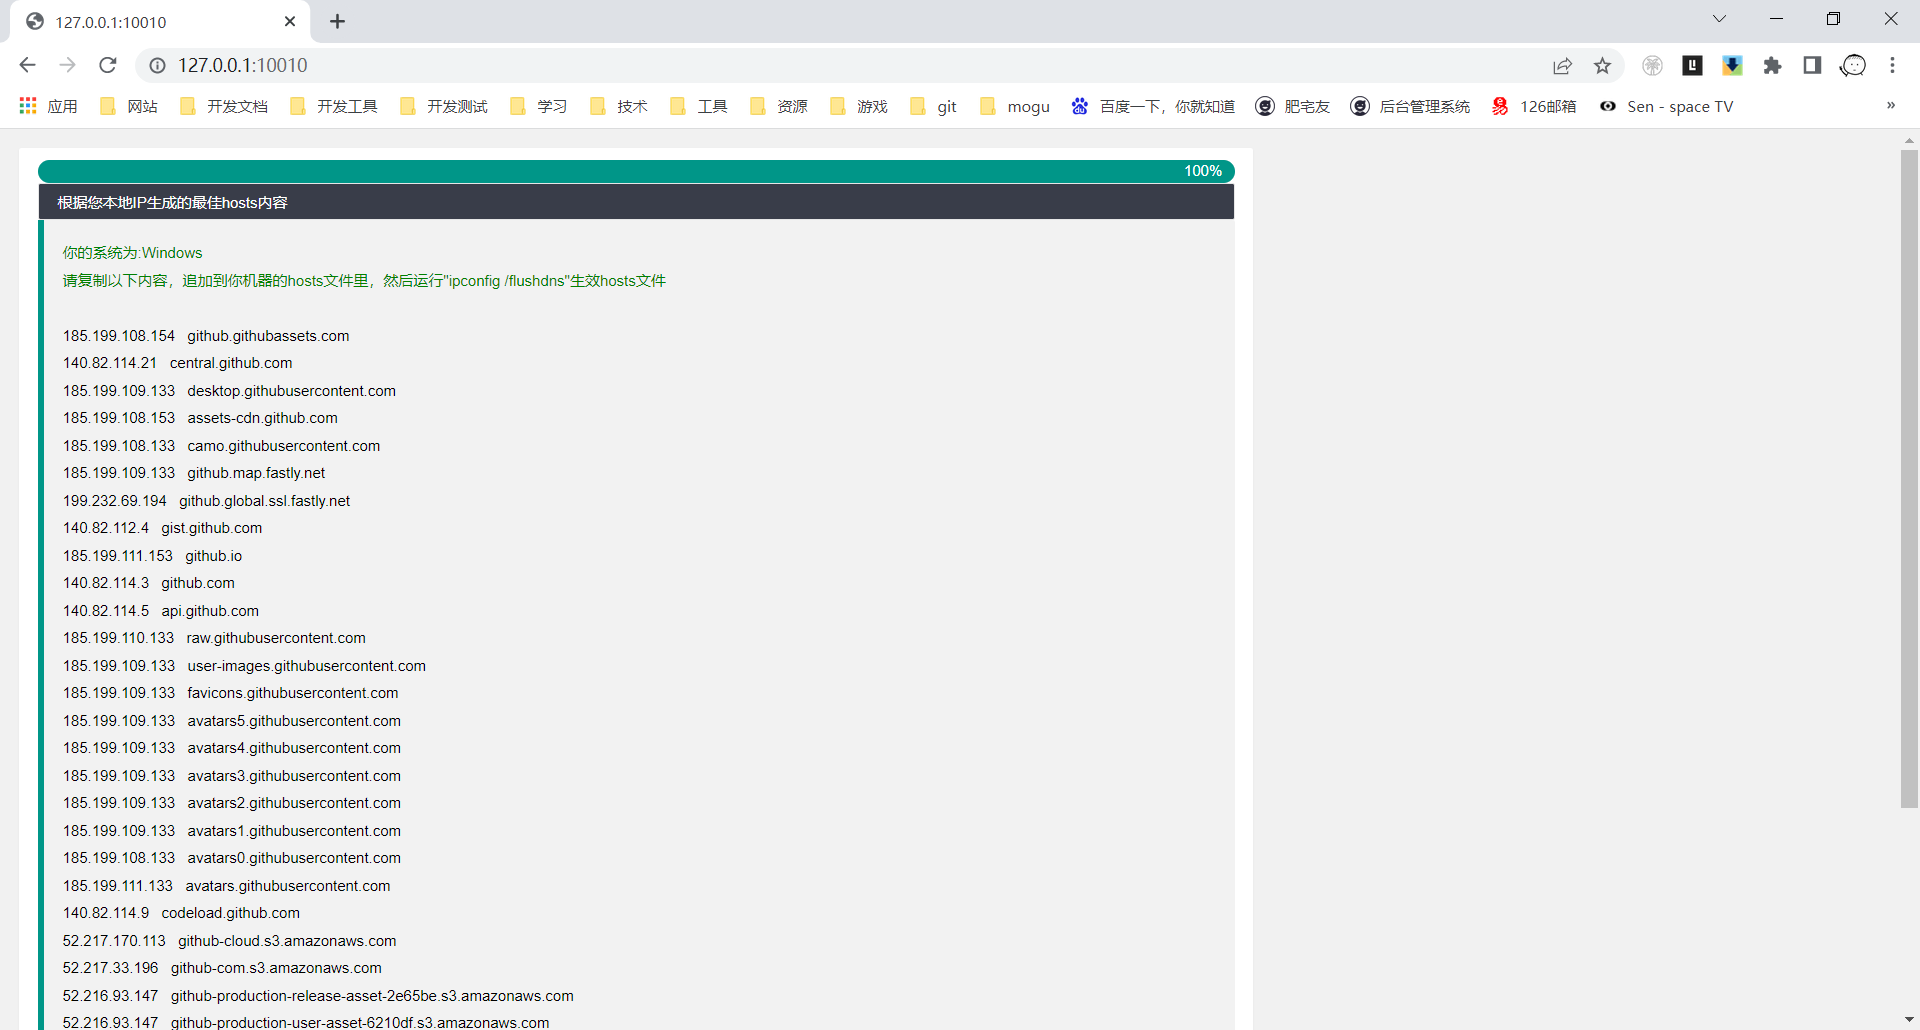Viewport: 1920px width, 1030px height.
Task: Click the browser forward arrow
Action: [67, 65]
